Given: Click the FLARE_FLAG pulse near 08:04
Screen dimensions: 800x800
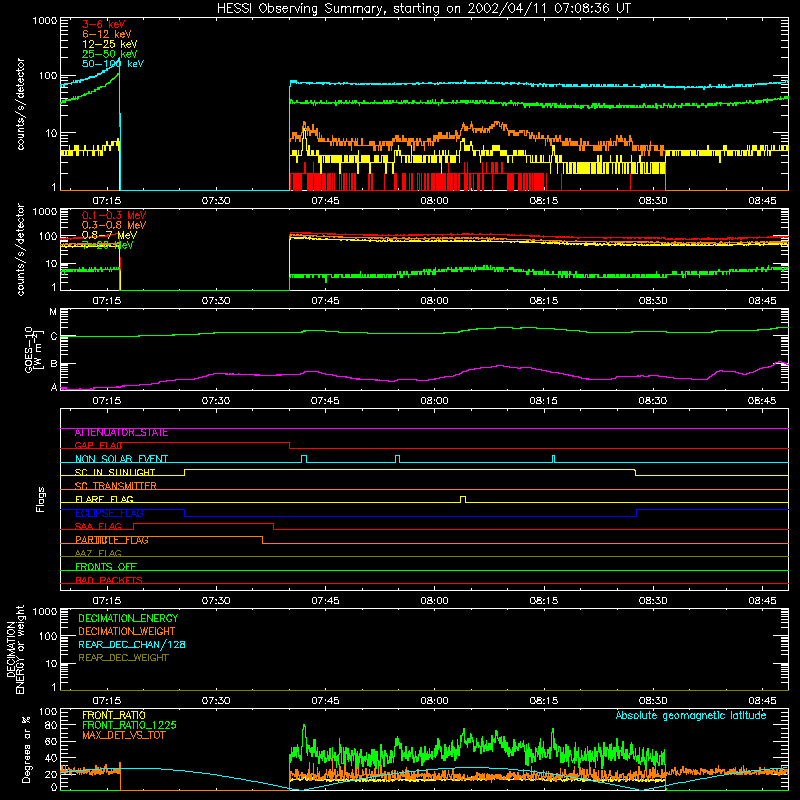Looking at the screenshot, I should pos(463,499).
